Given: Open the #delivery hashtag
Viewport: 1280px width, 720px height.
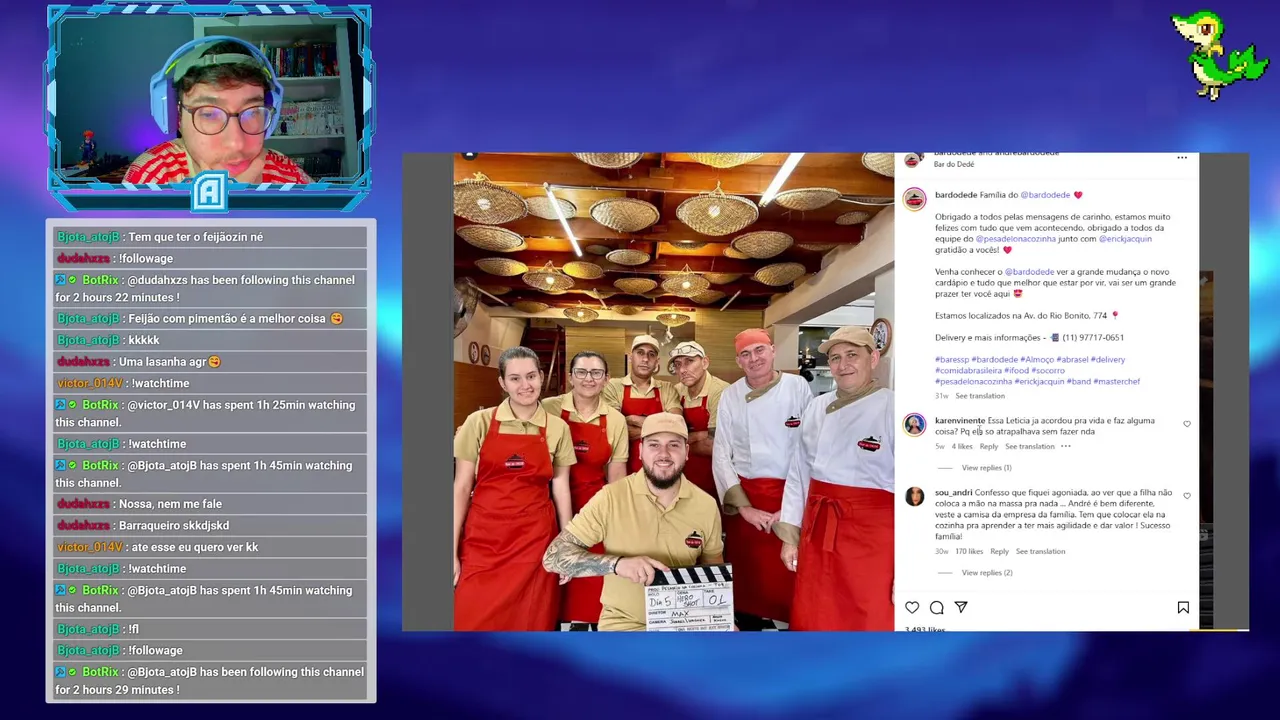Looking at the screenshot, I should click(x=1107, y=359).
